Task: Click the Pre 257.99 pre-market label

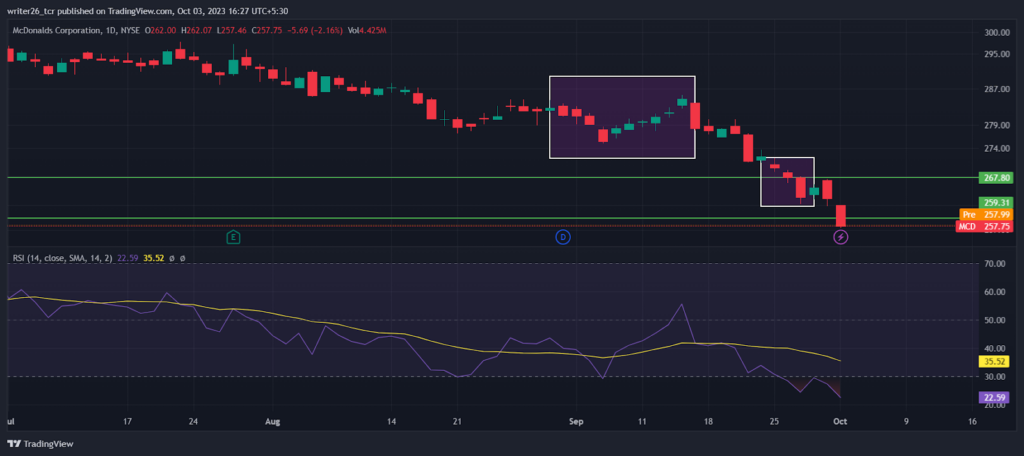Action: tap(985, 214)
